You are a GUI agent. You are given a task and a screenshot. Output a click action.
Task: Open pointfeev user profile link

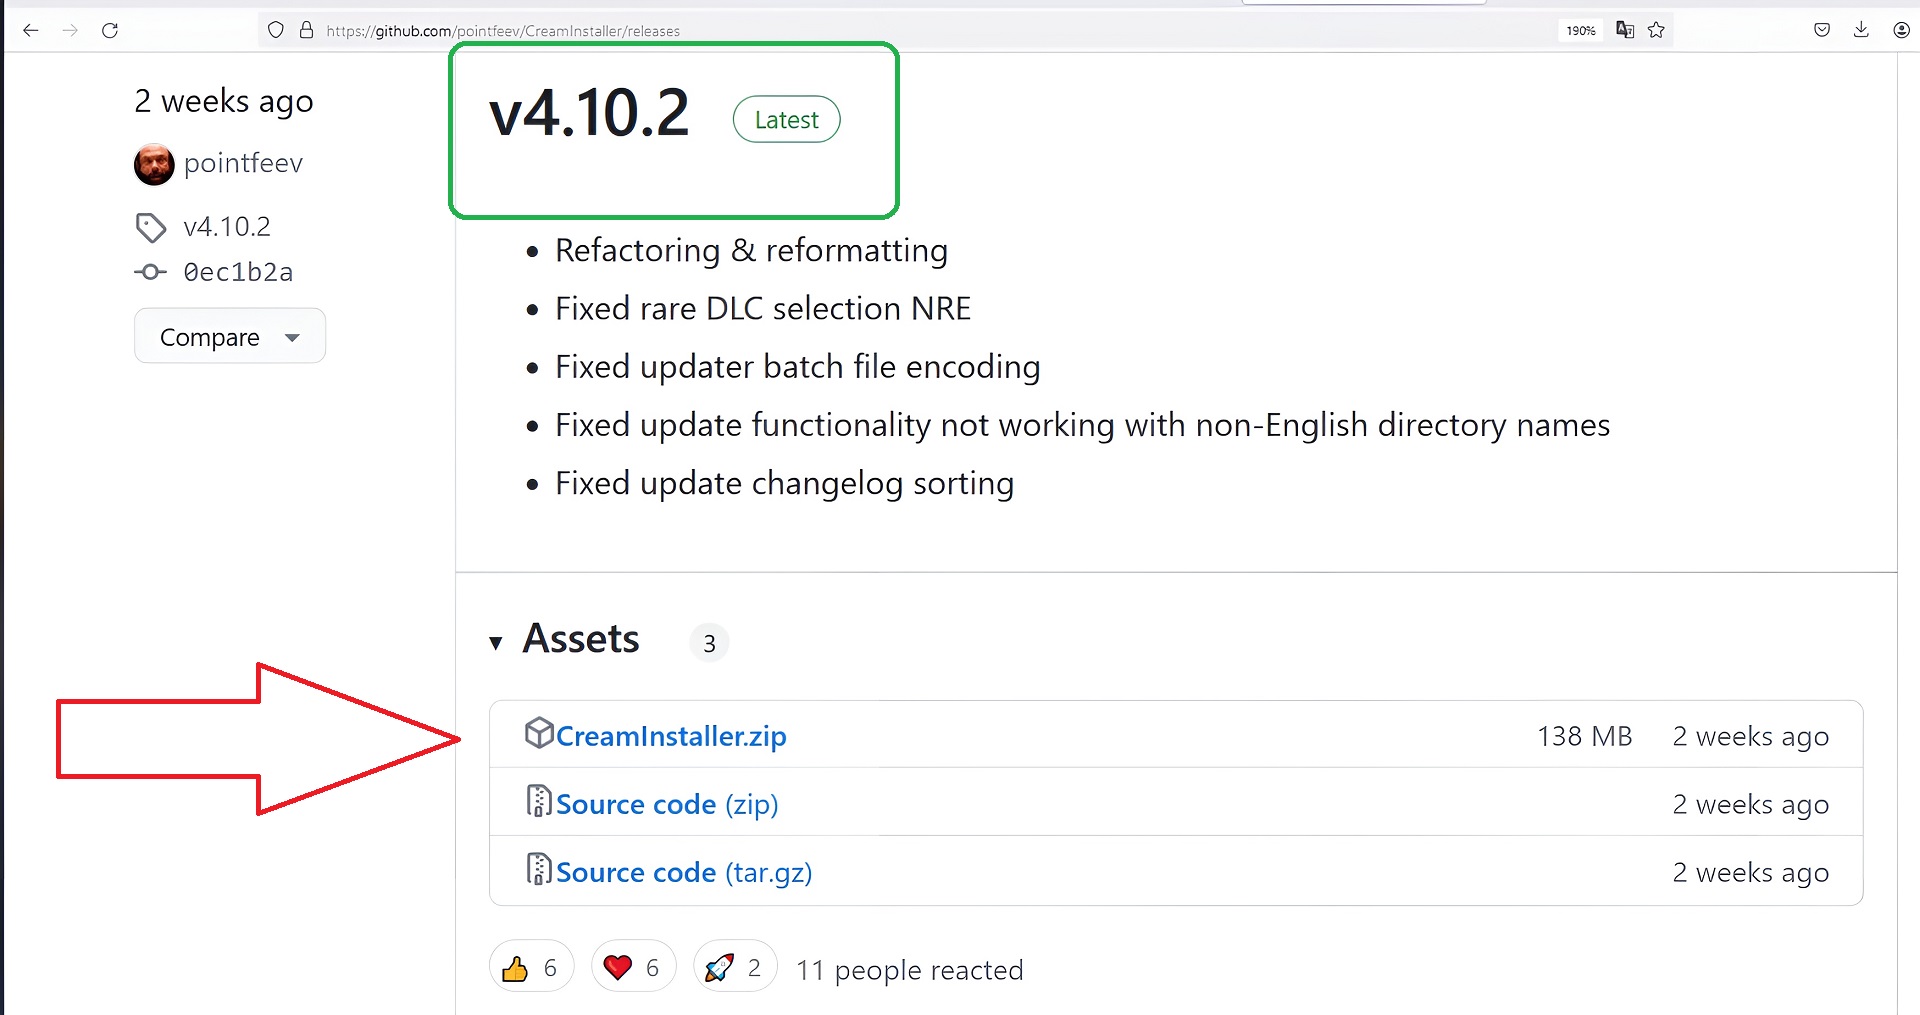click(243, 163)
